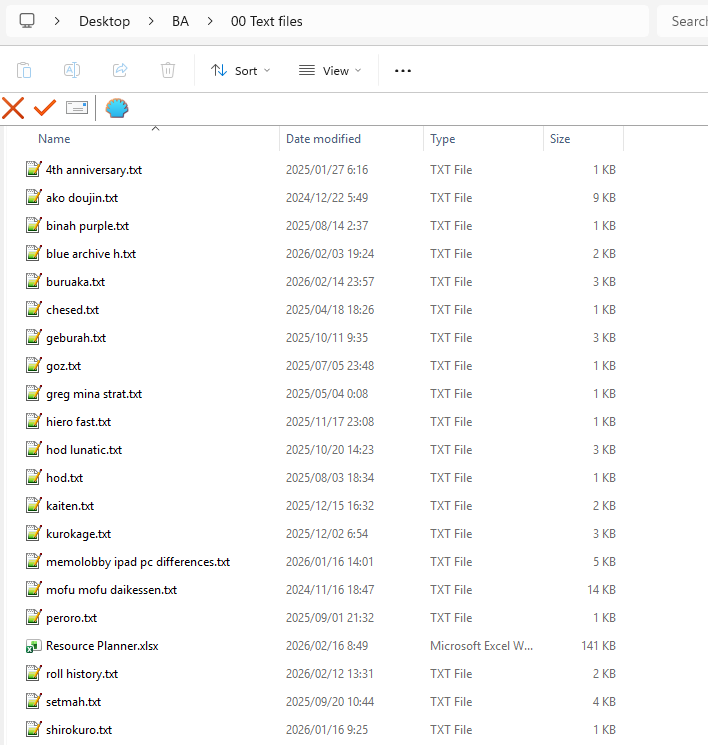Click the 141 KB size cell

tap(598, 646)
